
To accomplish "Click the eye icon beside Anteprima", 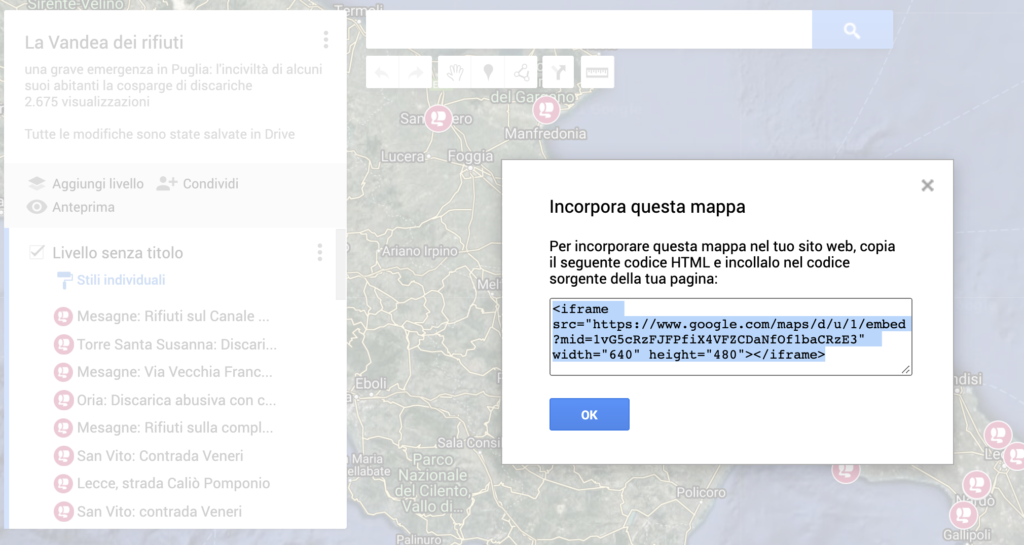I will (x=37, y=207).
